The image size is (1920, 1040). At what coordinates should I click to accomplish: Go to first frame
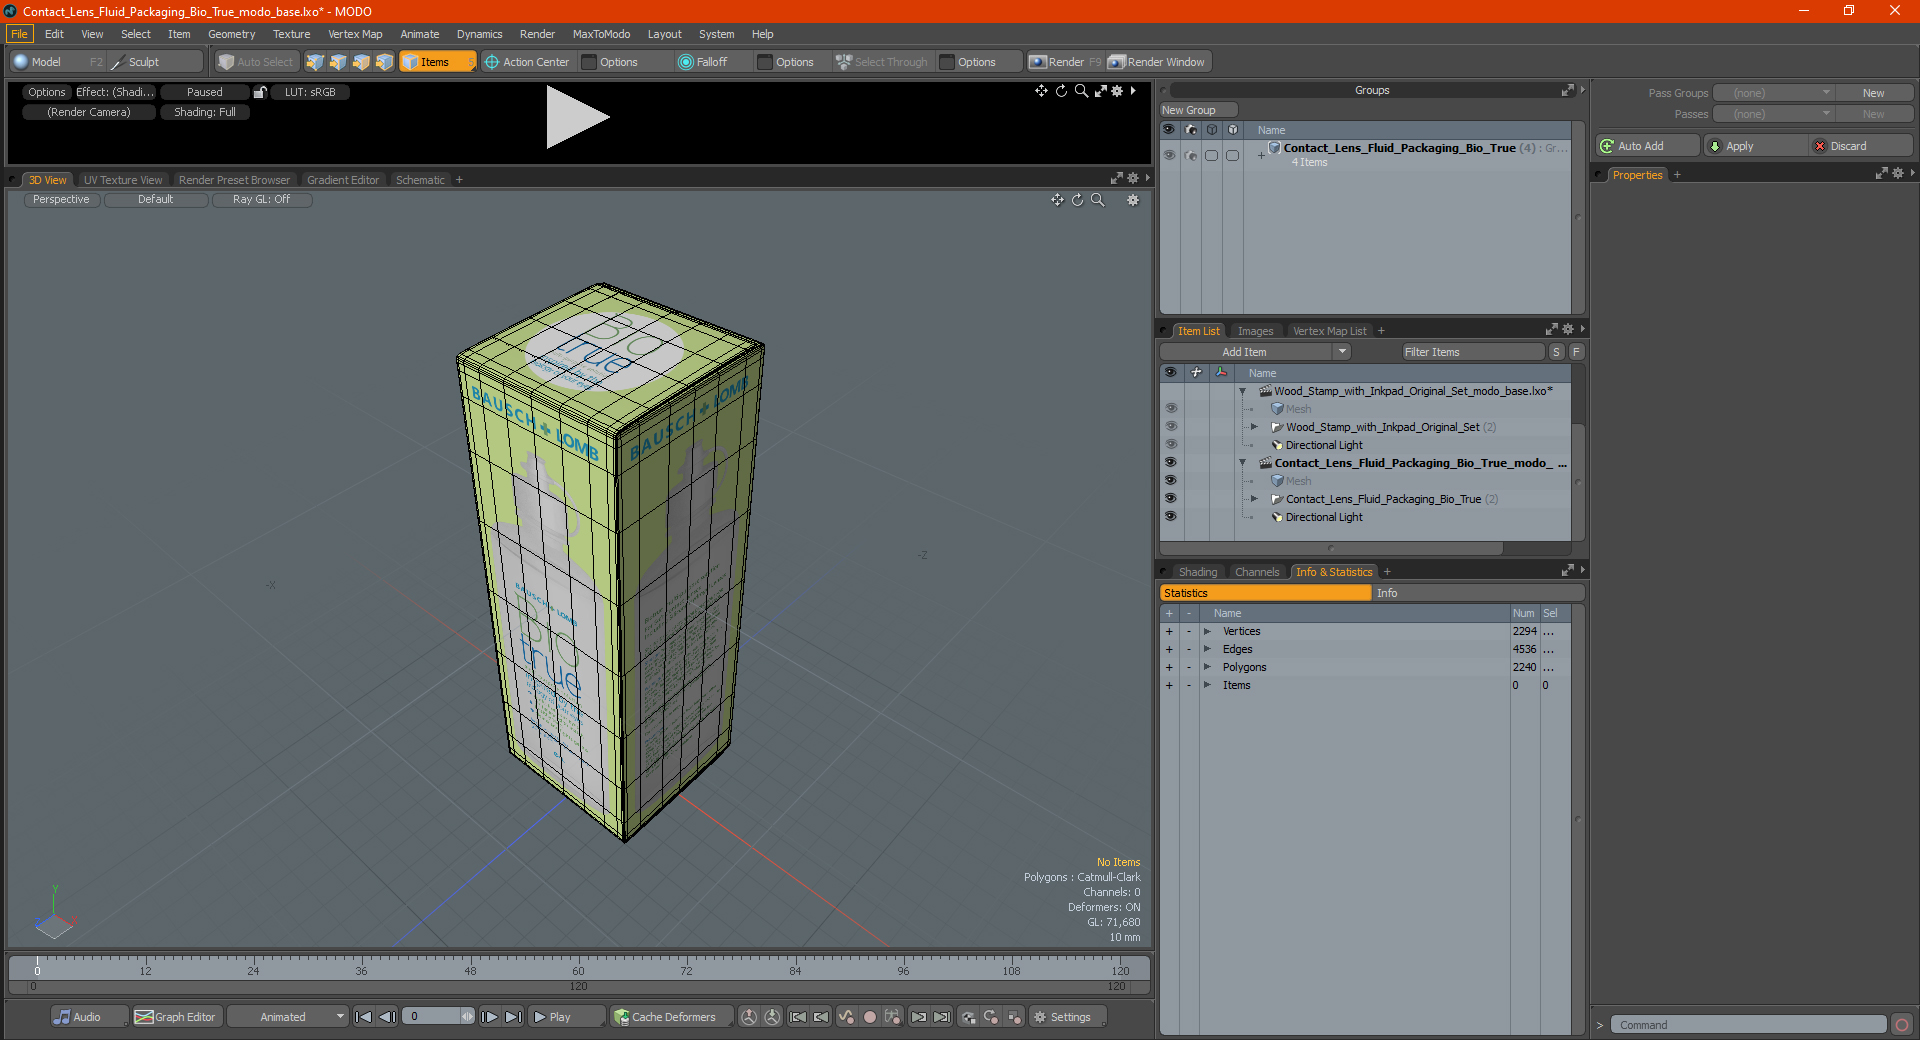[364, 1017]
